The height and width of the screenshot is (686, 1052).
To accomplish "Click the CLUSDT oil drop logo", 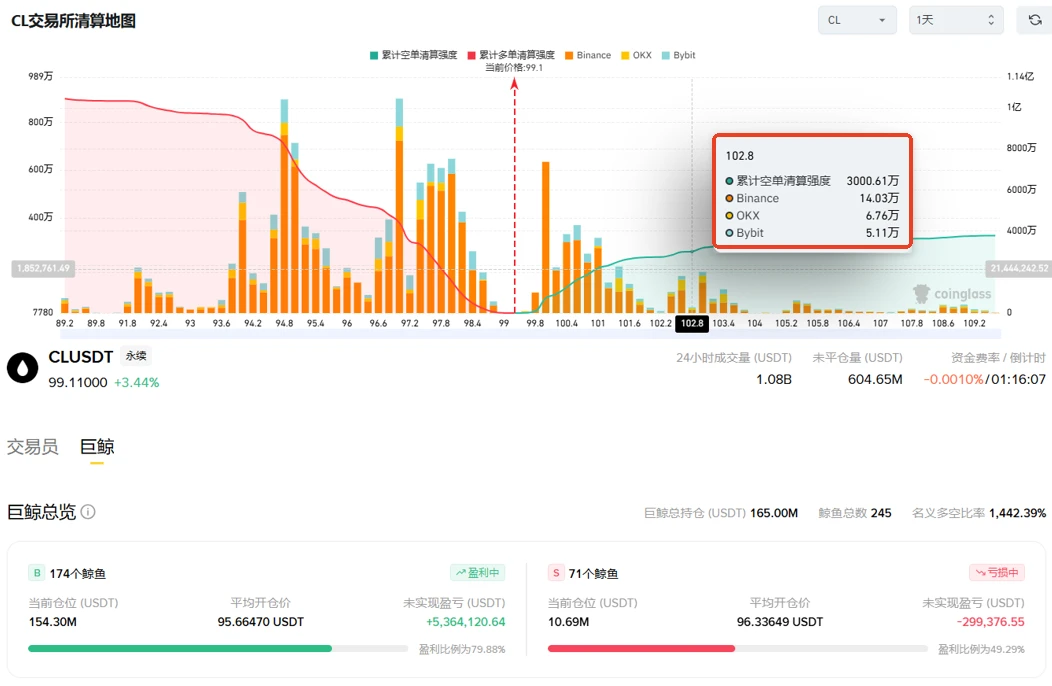I will pyautogui.click(x=23, y=368).
